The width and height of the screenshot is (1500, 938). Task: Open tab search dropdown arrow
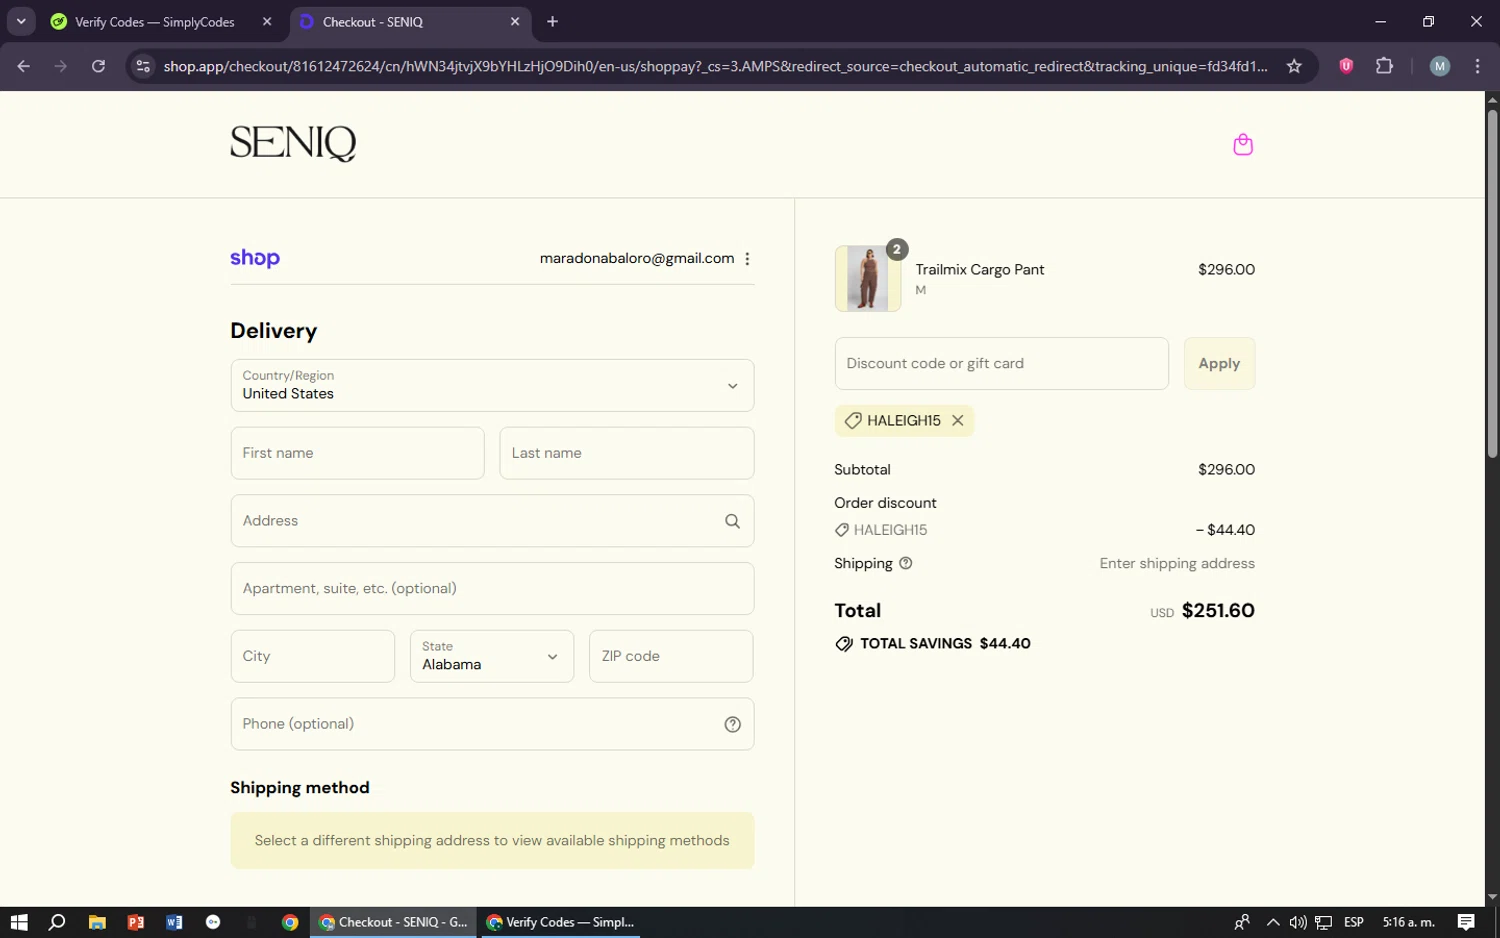coord(21,21)
